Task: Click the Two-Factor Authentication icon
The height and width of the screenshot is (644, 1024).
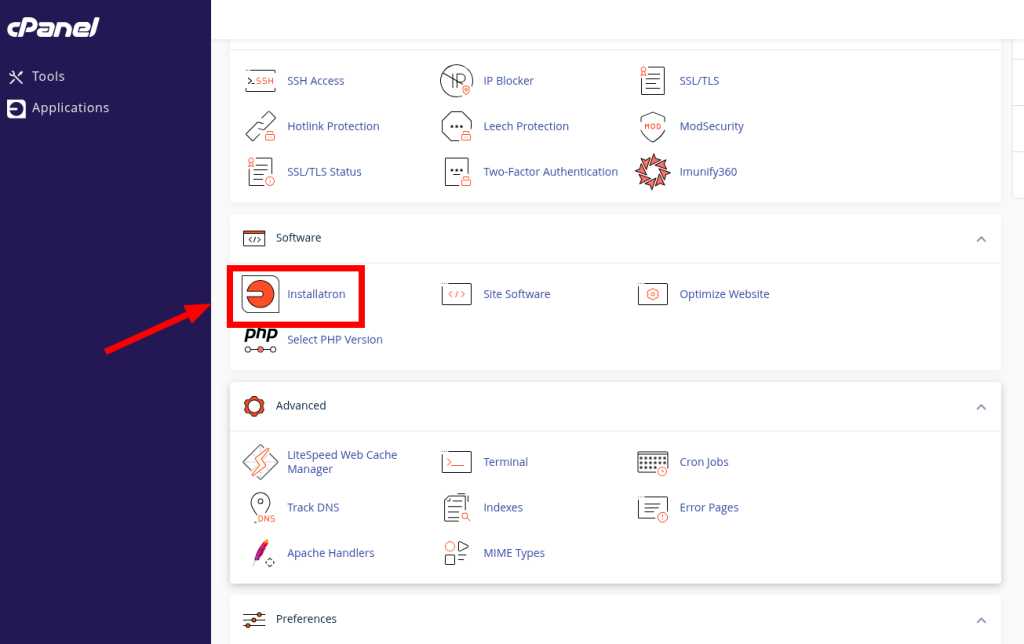Action: [456, 172]
